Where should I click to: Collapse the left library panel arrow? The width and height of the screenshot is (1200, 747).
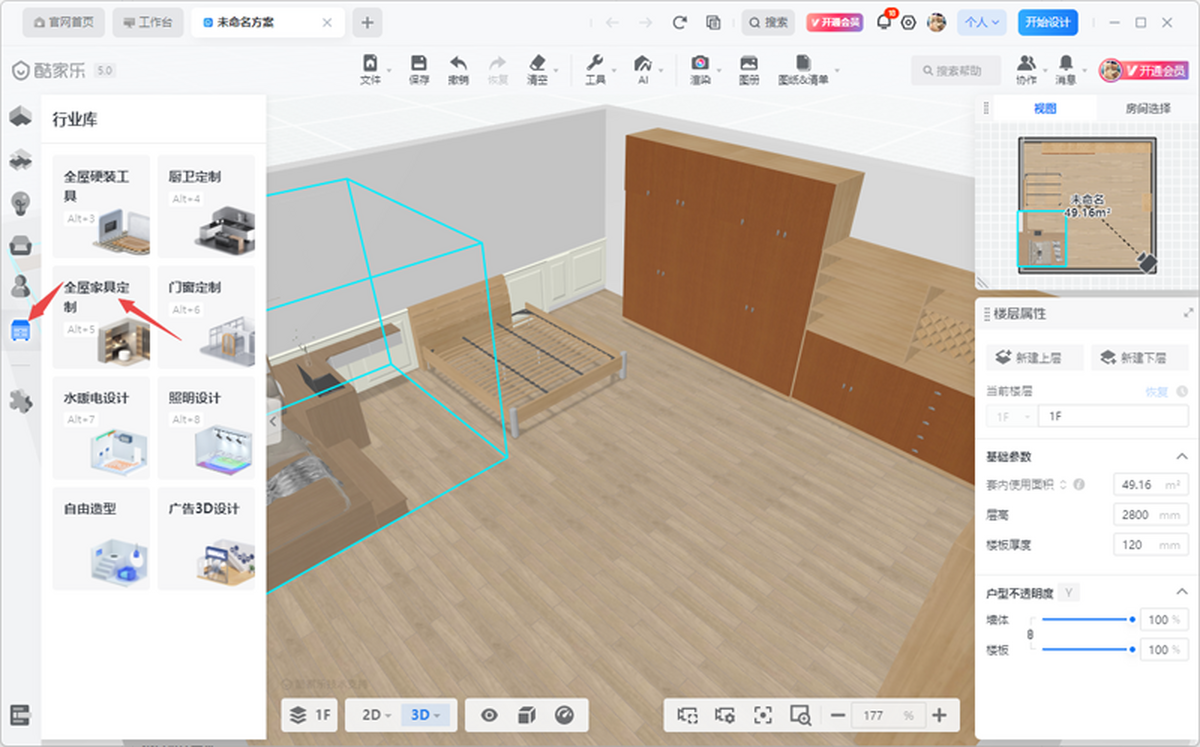click(x=273, y=422)
